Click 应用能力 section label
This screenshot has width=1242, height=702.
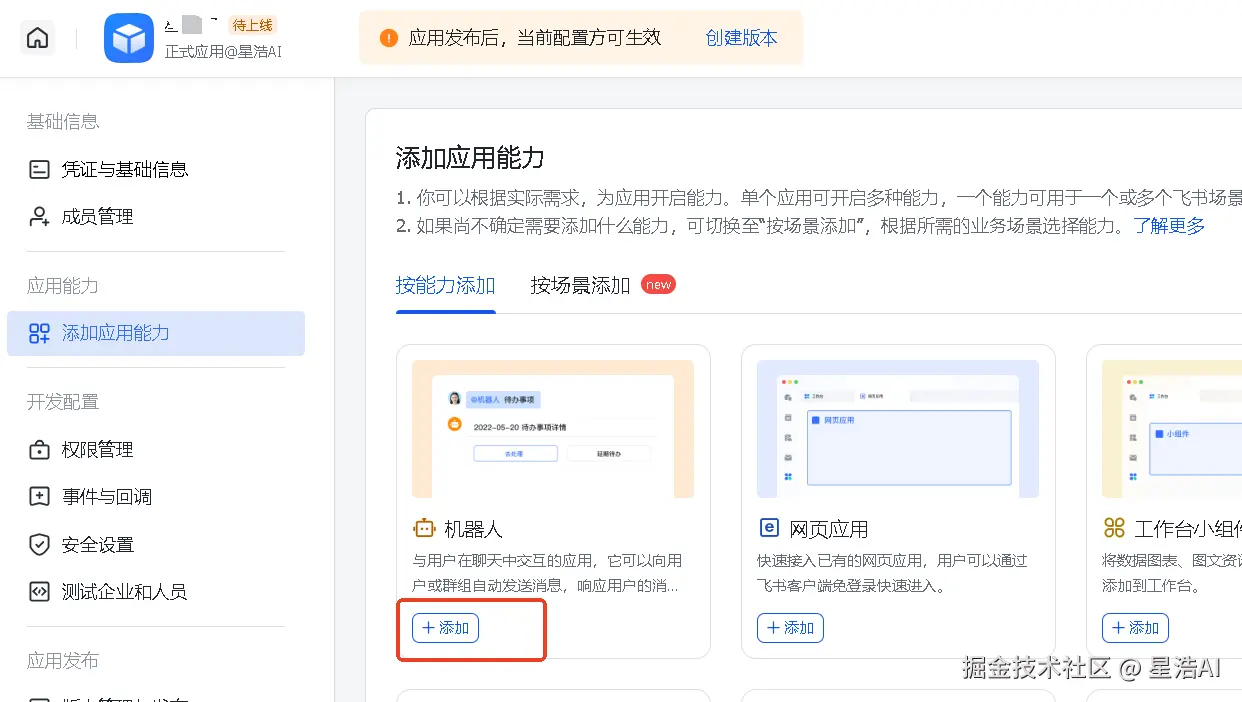click(x=63, y=286)
